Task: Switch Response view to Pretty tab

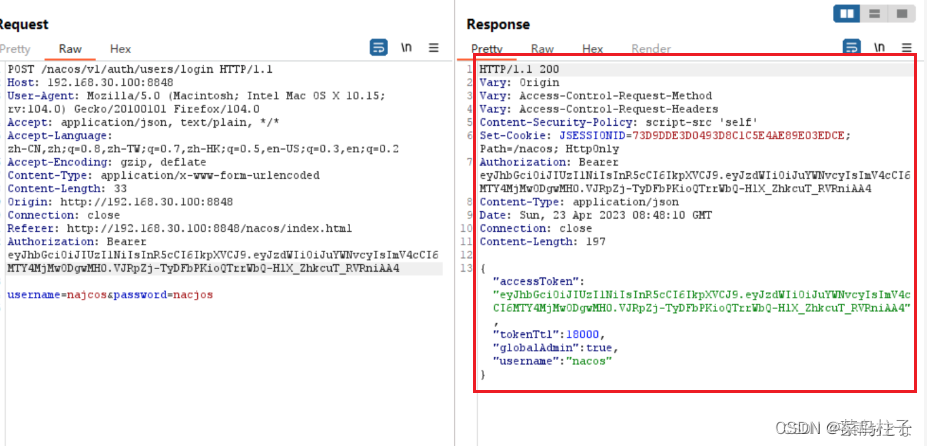Action: click(x=487, y=49)
